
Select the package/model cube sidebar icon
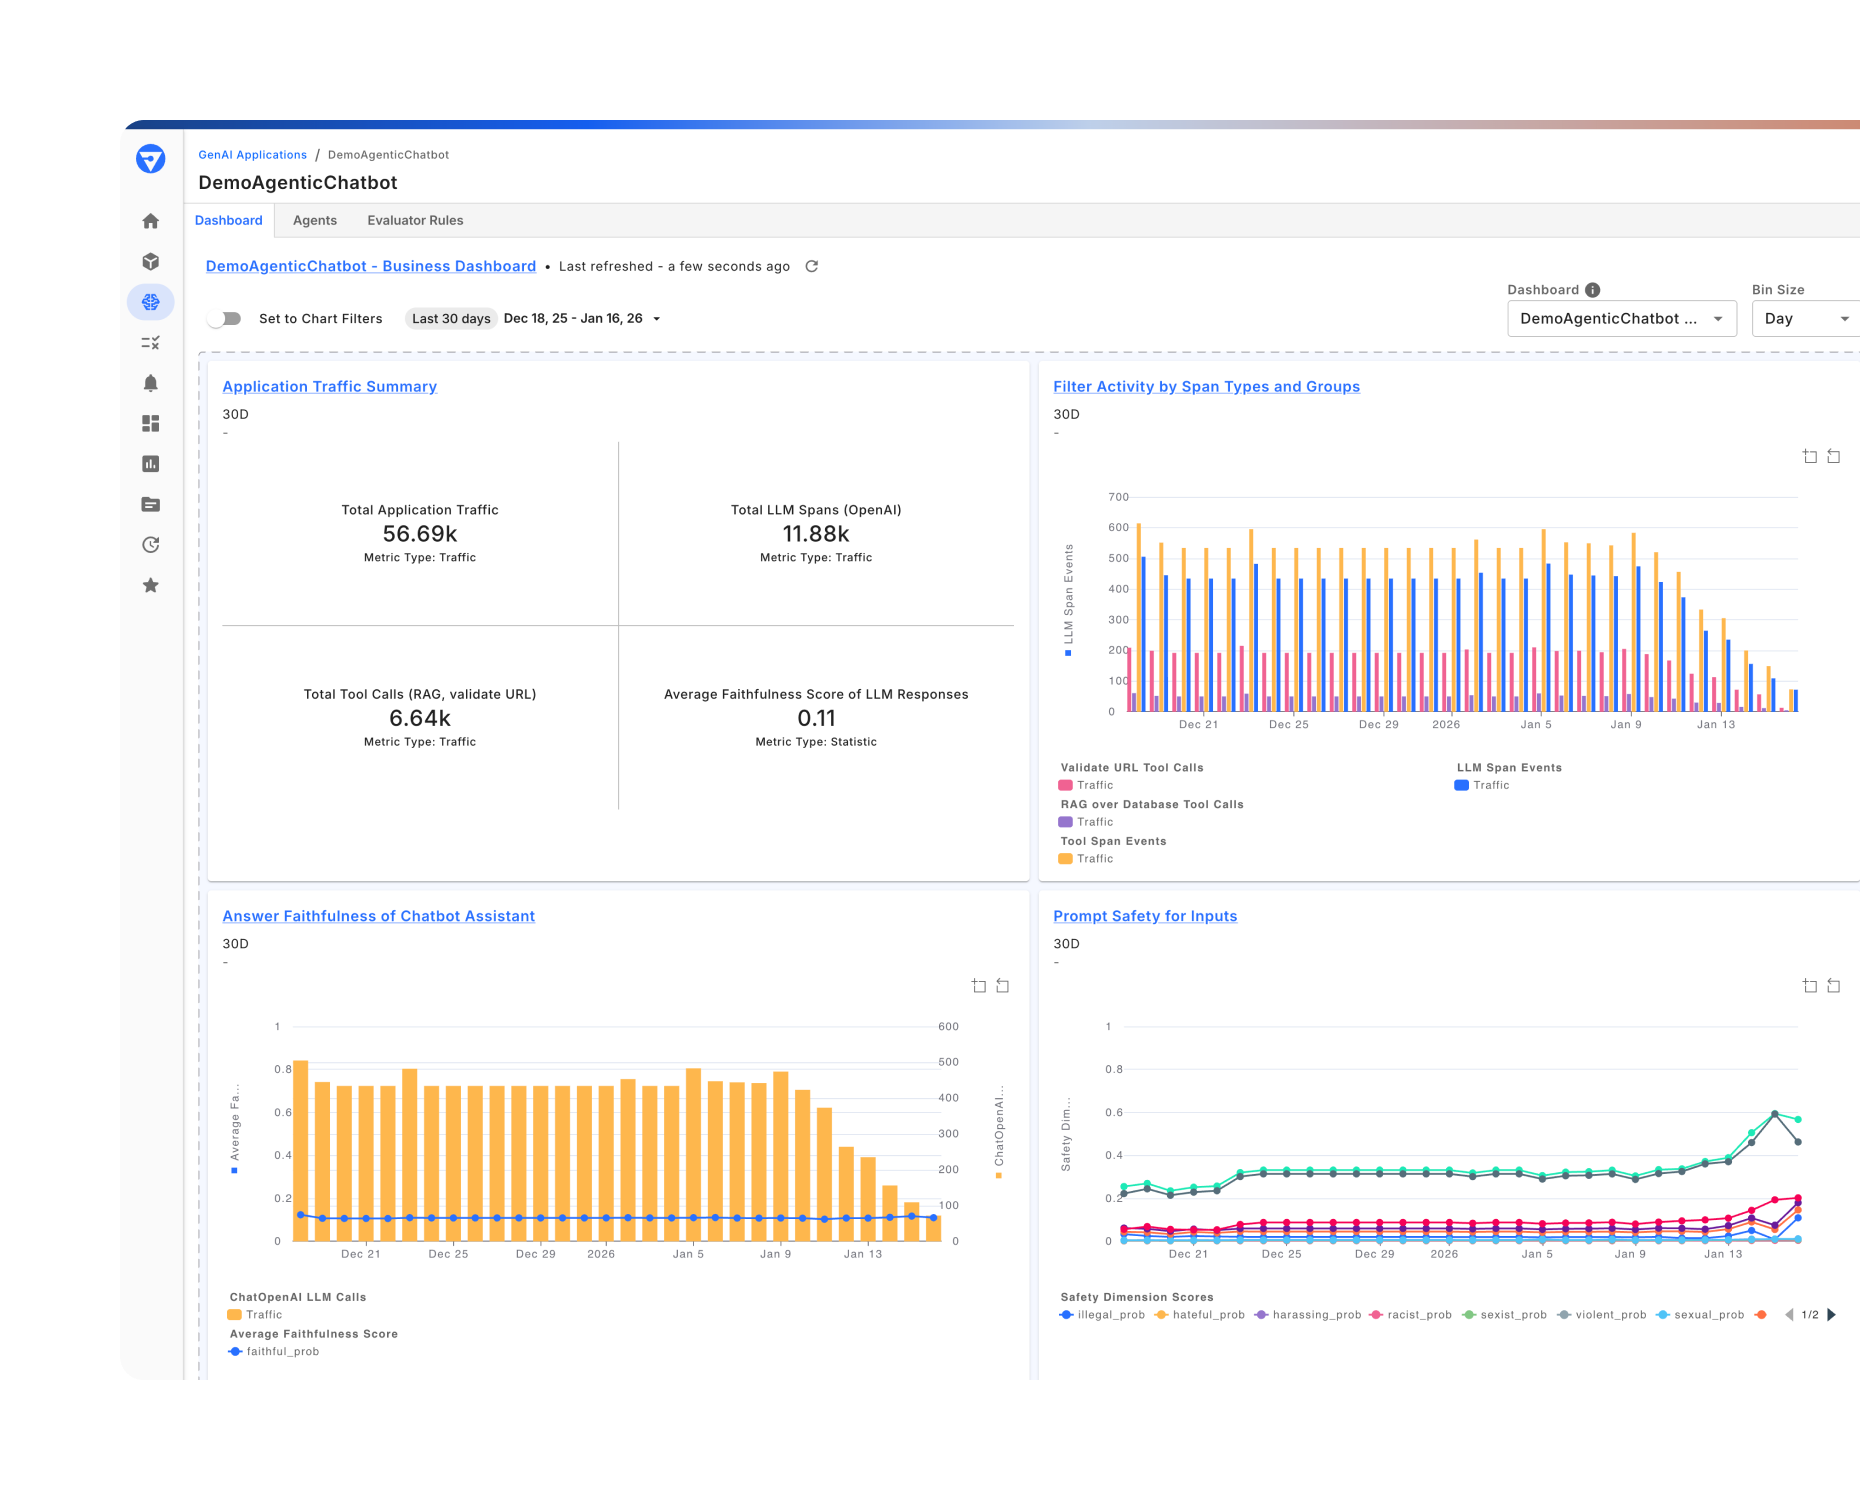pos(150,261)
